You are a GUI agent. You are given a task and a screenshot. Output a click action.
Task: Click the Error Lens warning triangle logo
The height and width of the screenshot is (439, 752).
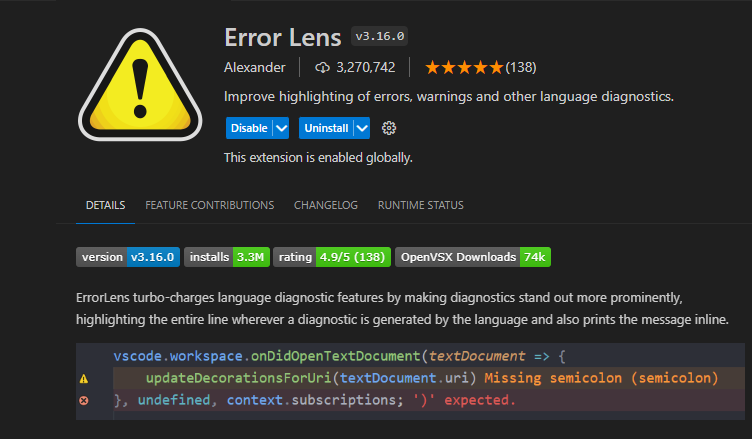[140, 85]
